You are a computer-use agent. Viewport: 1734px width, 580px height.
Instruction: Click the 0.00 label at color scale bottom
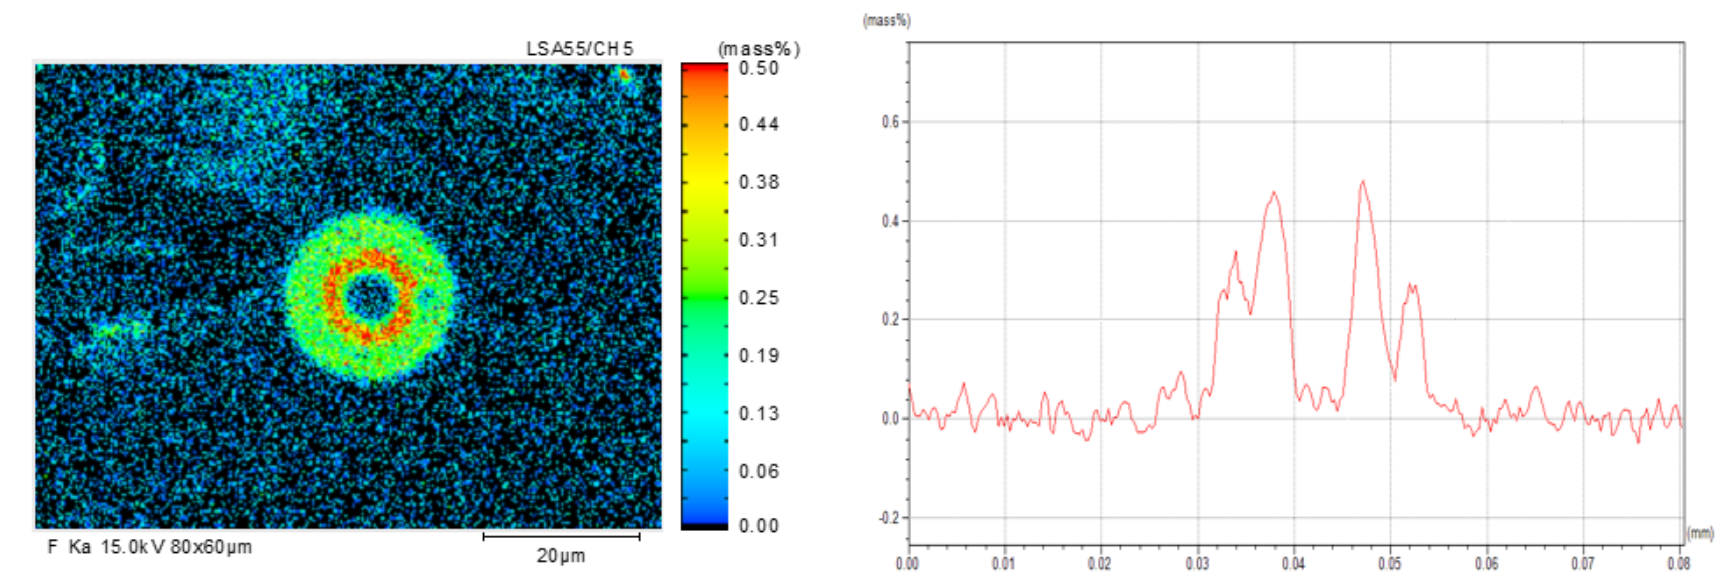click(758, 526)
